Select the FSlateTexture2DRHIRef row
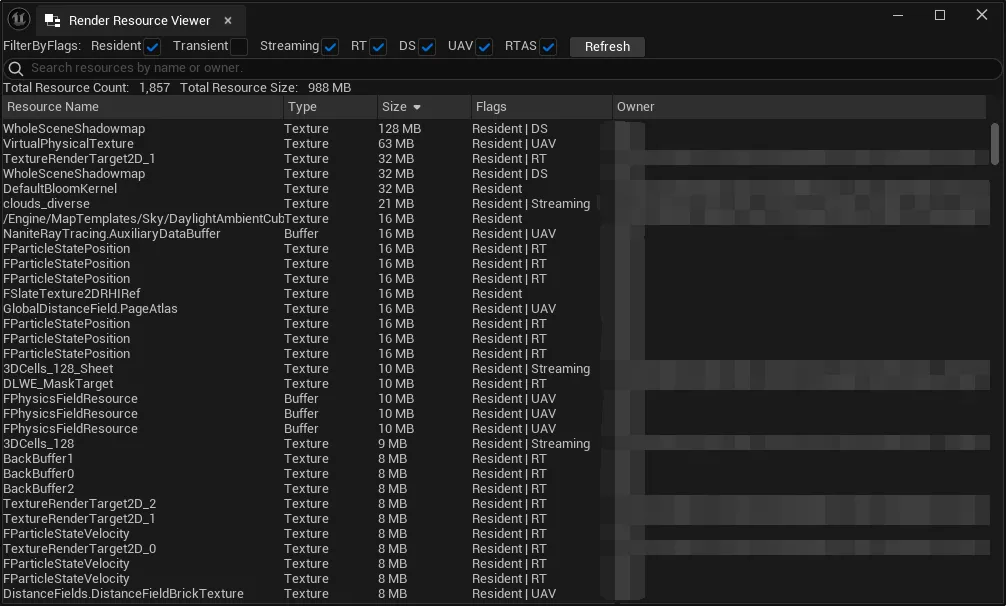Viewport: 1006px width, 606px height. pyautogui.click(x=495, y=294)
